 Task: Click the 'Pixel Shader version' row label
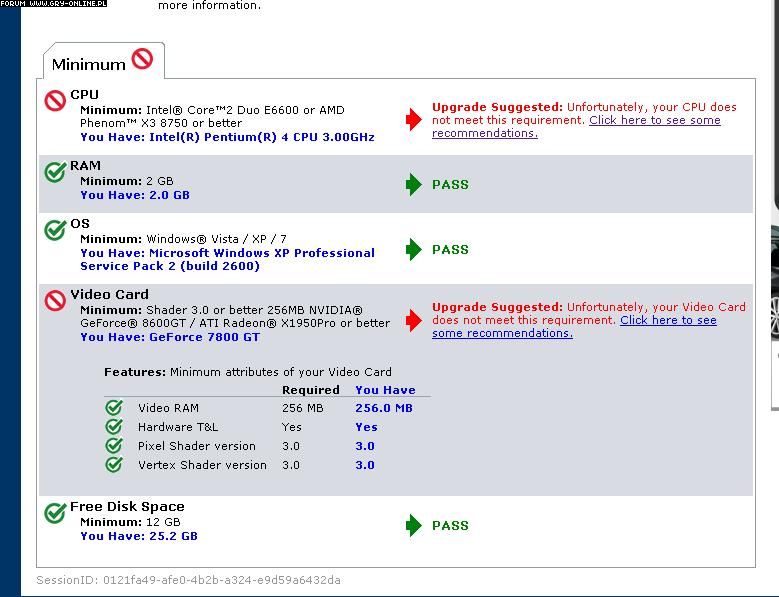197,446
